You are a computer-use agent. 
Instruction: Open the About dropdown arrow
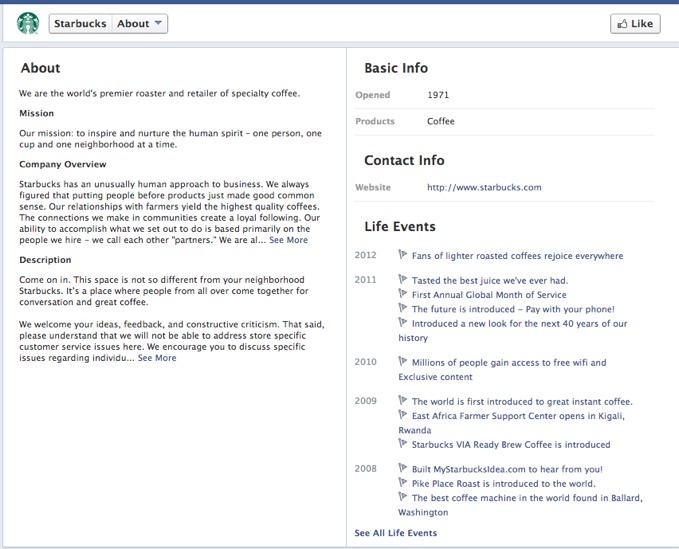(x=158, y=23)
